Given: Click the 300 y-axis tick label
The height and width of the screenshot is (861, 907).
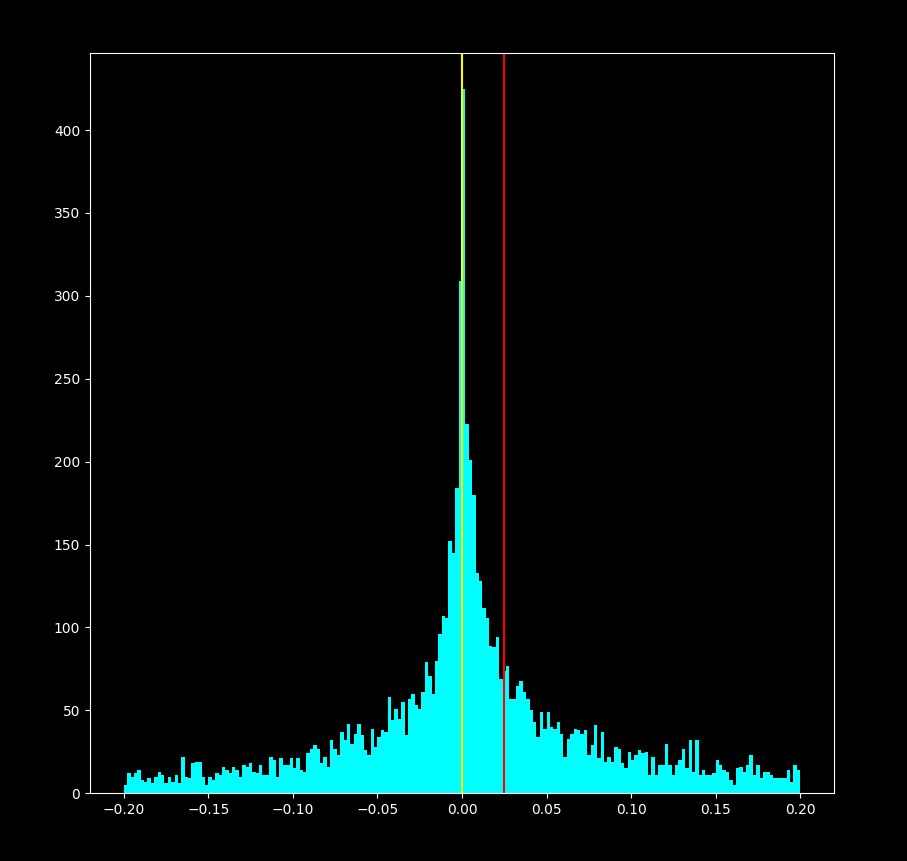Looking at the screenshot, I should 69,297.
